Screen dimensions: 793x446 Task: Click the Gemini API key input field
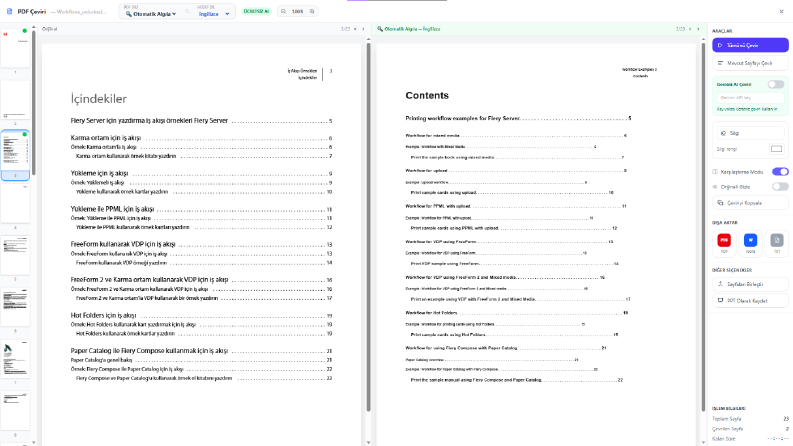point(750,97)
